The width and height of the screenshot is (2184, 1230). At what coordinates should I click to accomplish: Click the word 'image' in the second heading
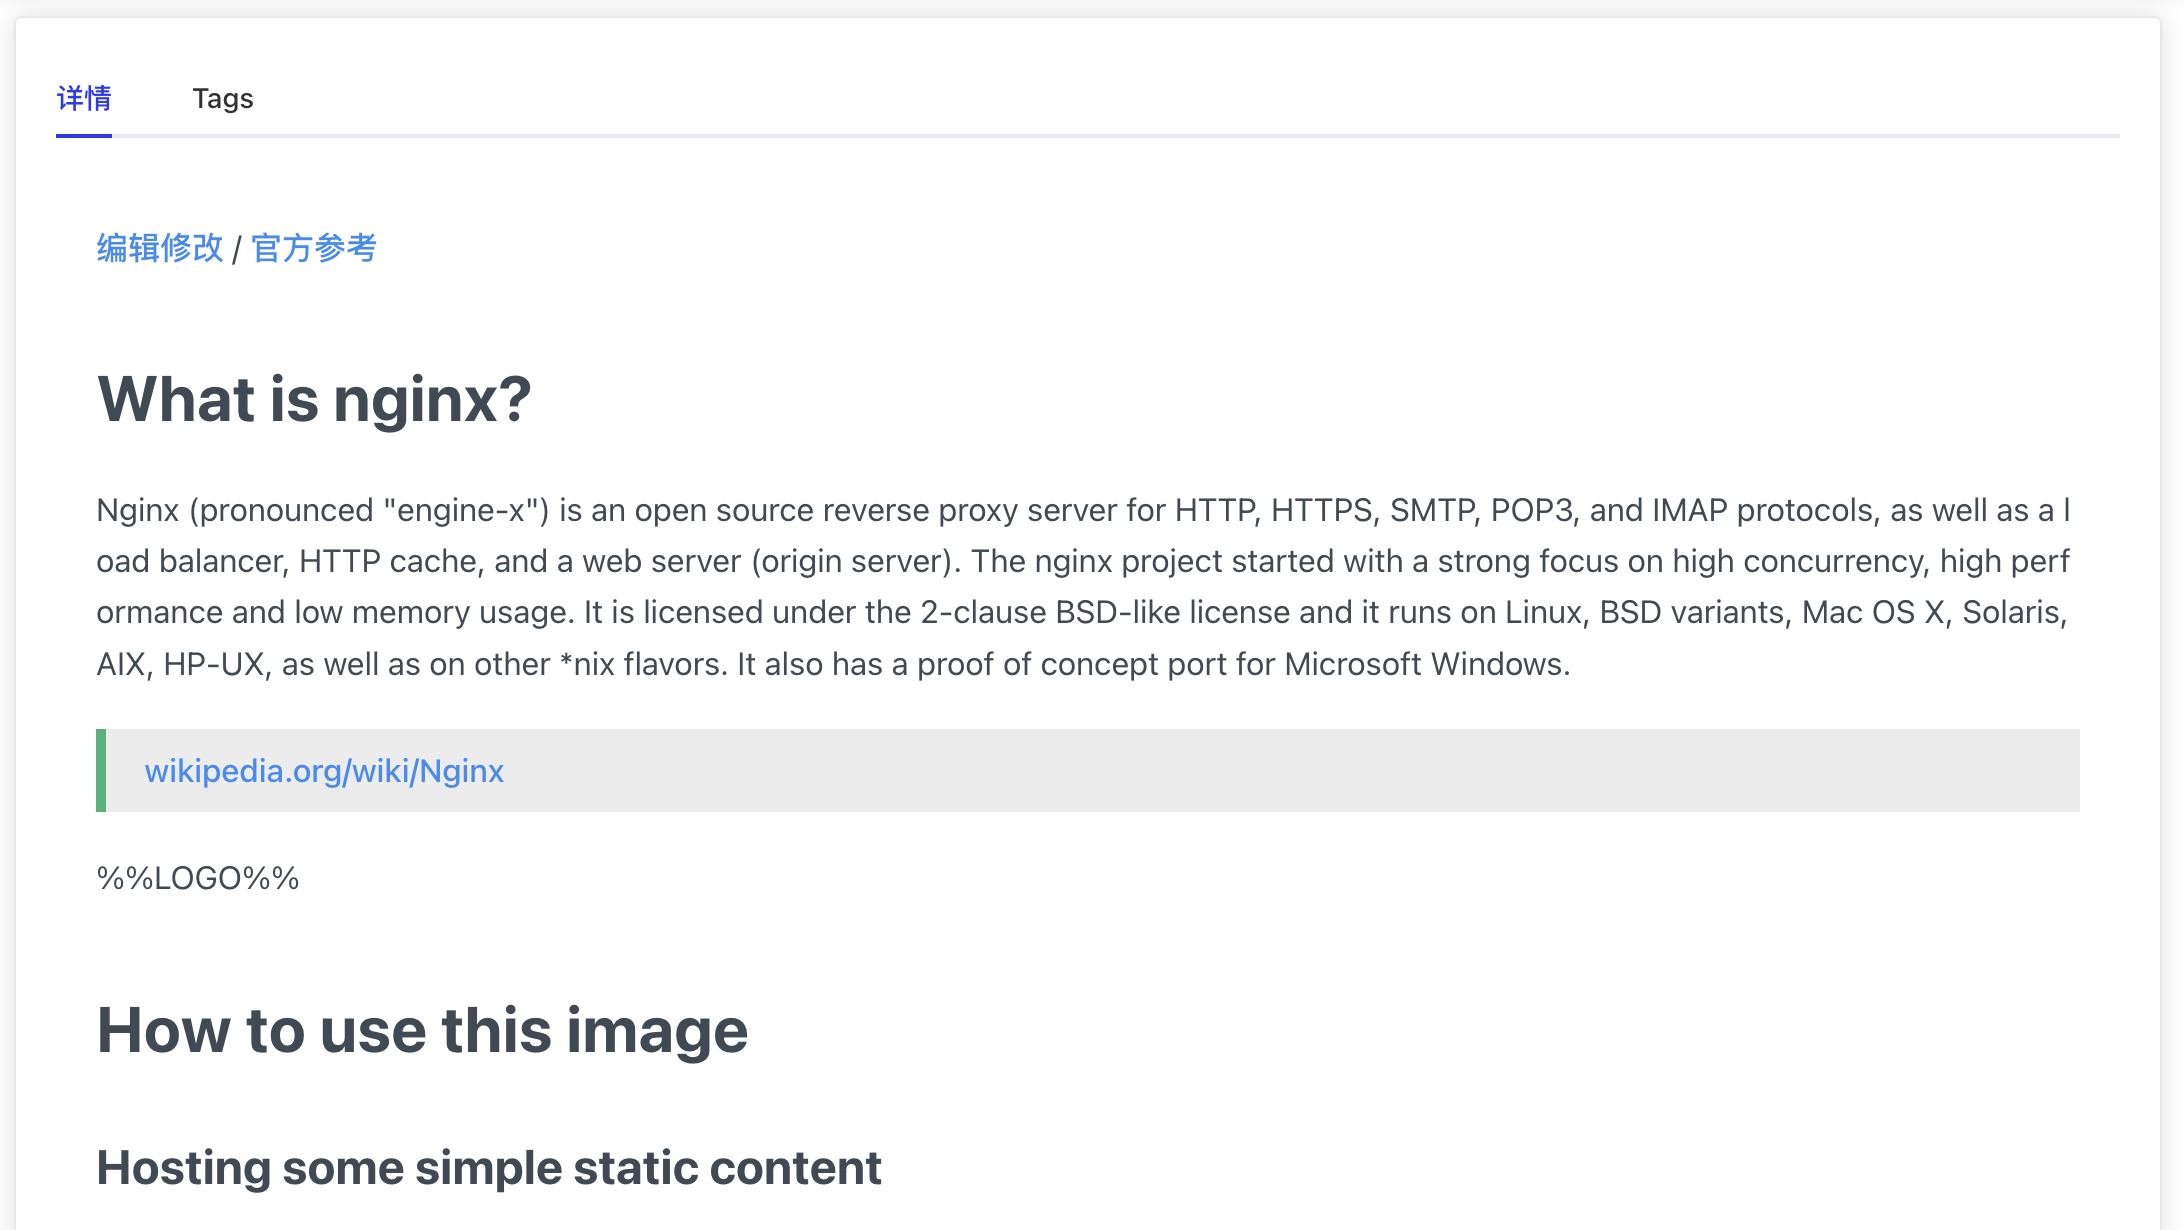[x=656, y=1030]
